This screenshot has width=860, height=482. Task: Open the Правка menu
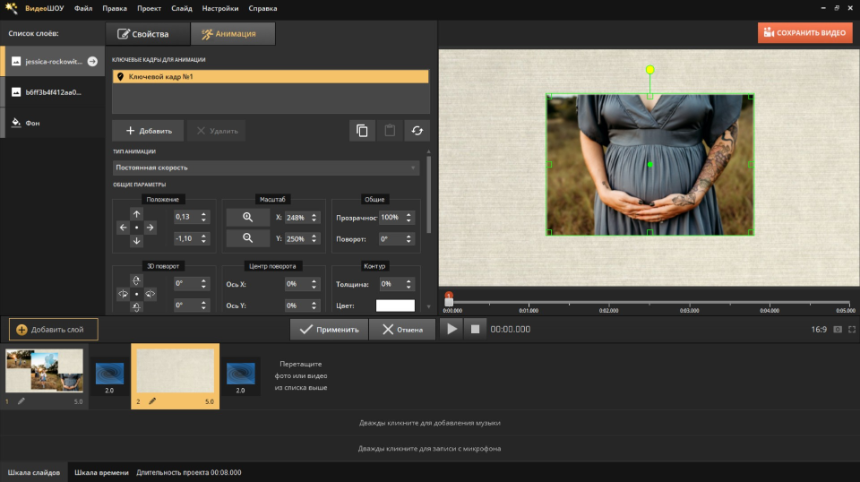pyautogui.click(x=114, y=8)
